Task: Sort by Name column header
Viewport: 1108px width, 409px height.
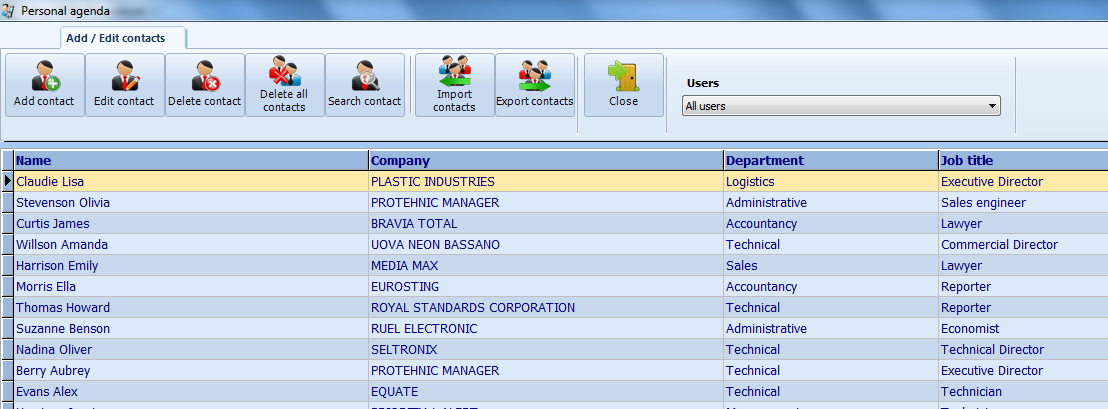Action: click(190, 160)
